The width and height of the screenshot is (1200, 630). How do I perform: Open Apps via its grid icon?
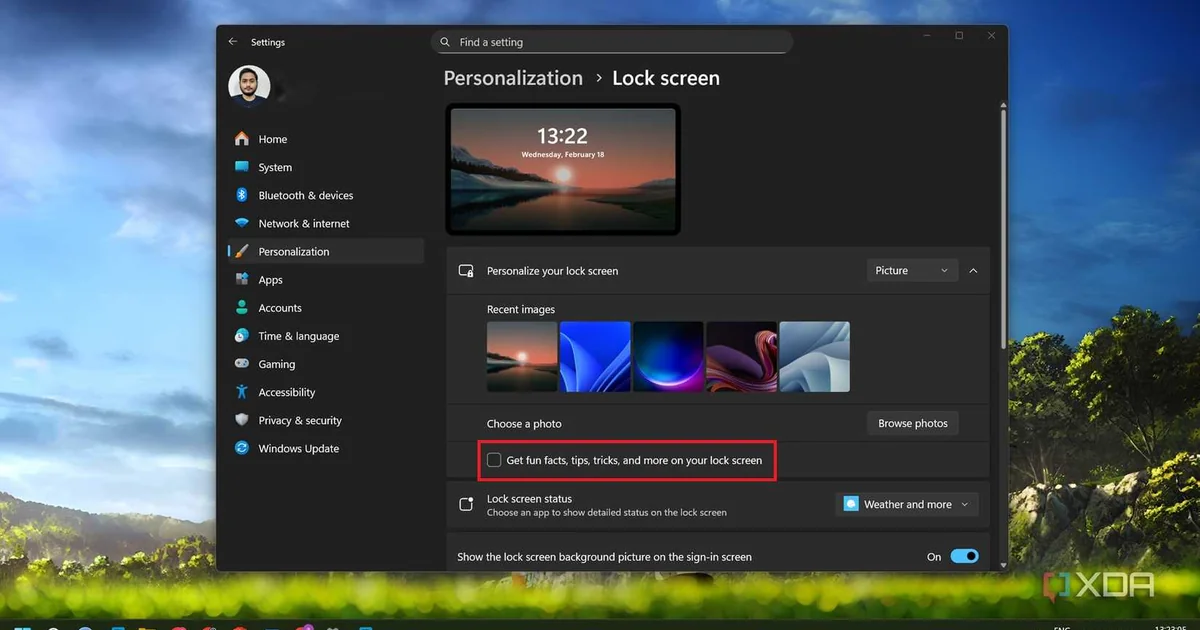[x=242, y=280]
